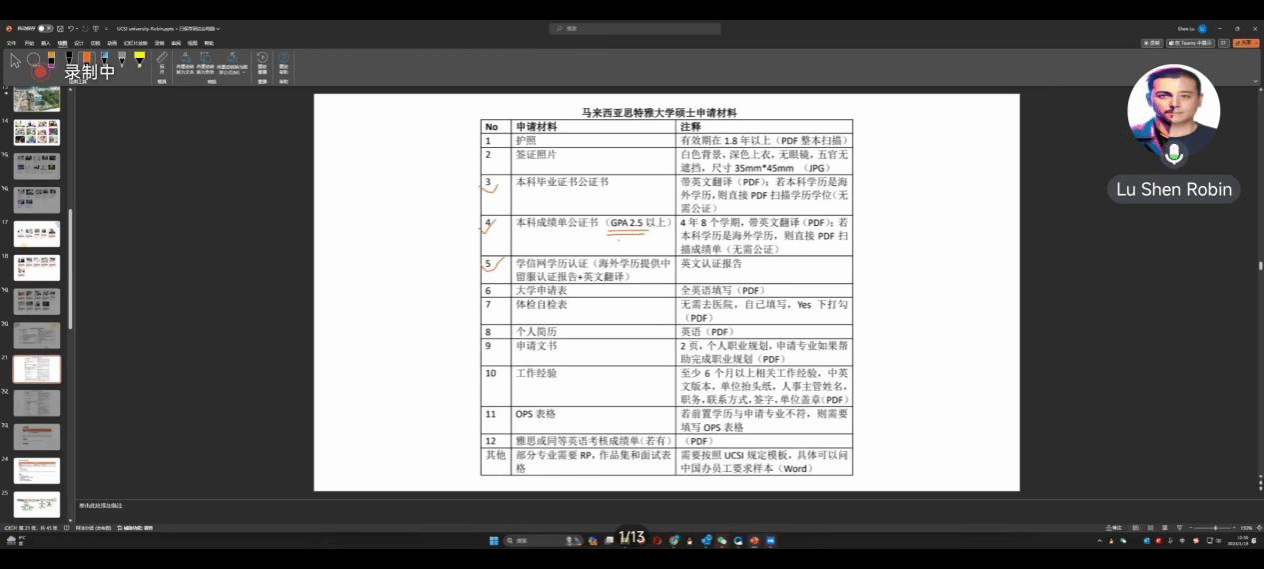Click the Present in Teams button
Image resolution: width=1264 pixels, height=569 pixels.
pyautogui.click(x=1191, y=43)
